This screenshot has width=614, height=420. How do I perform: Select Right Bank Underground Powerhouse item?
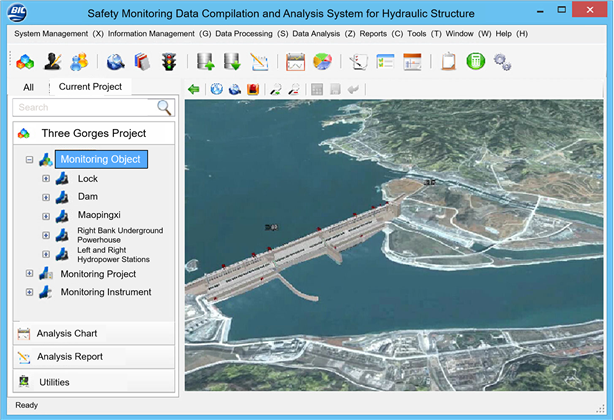click(x=120, y=235)
